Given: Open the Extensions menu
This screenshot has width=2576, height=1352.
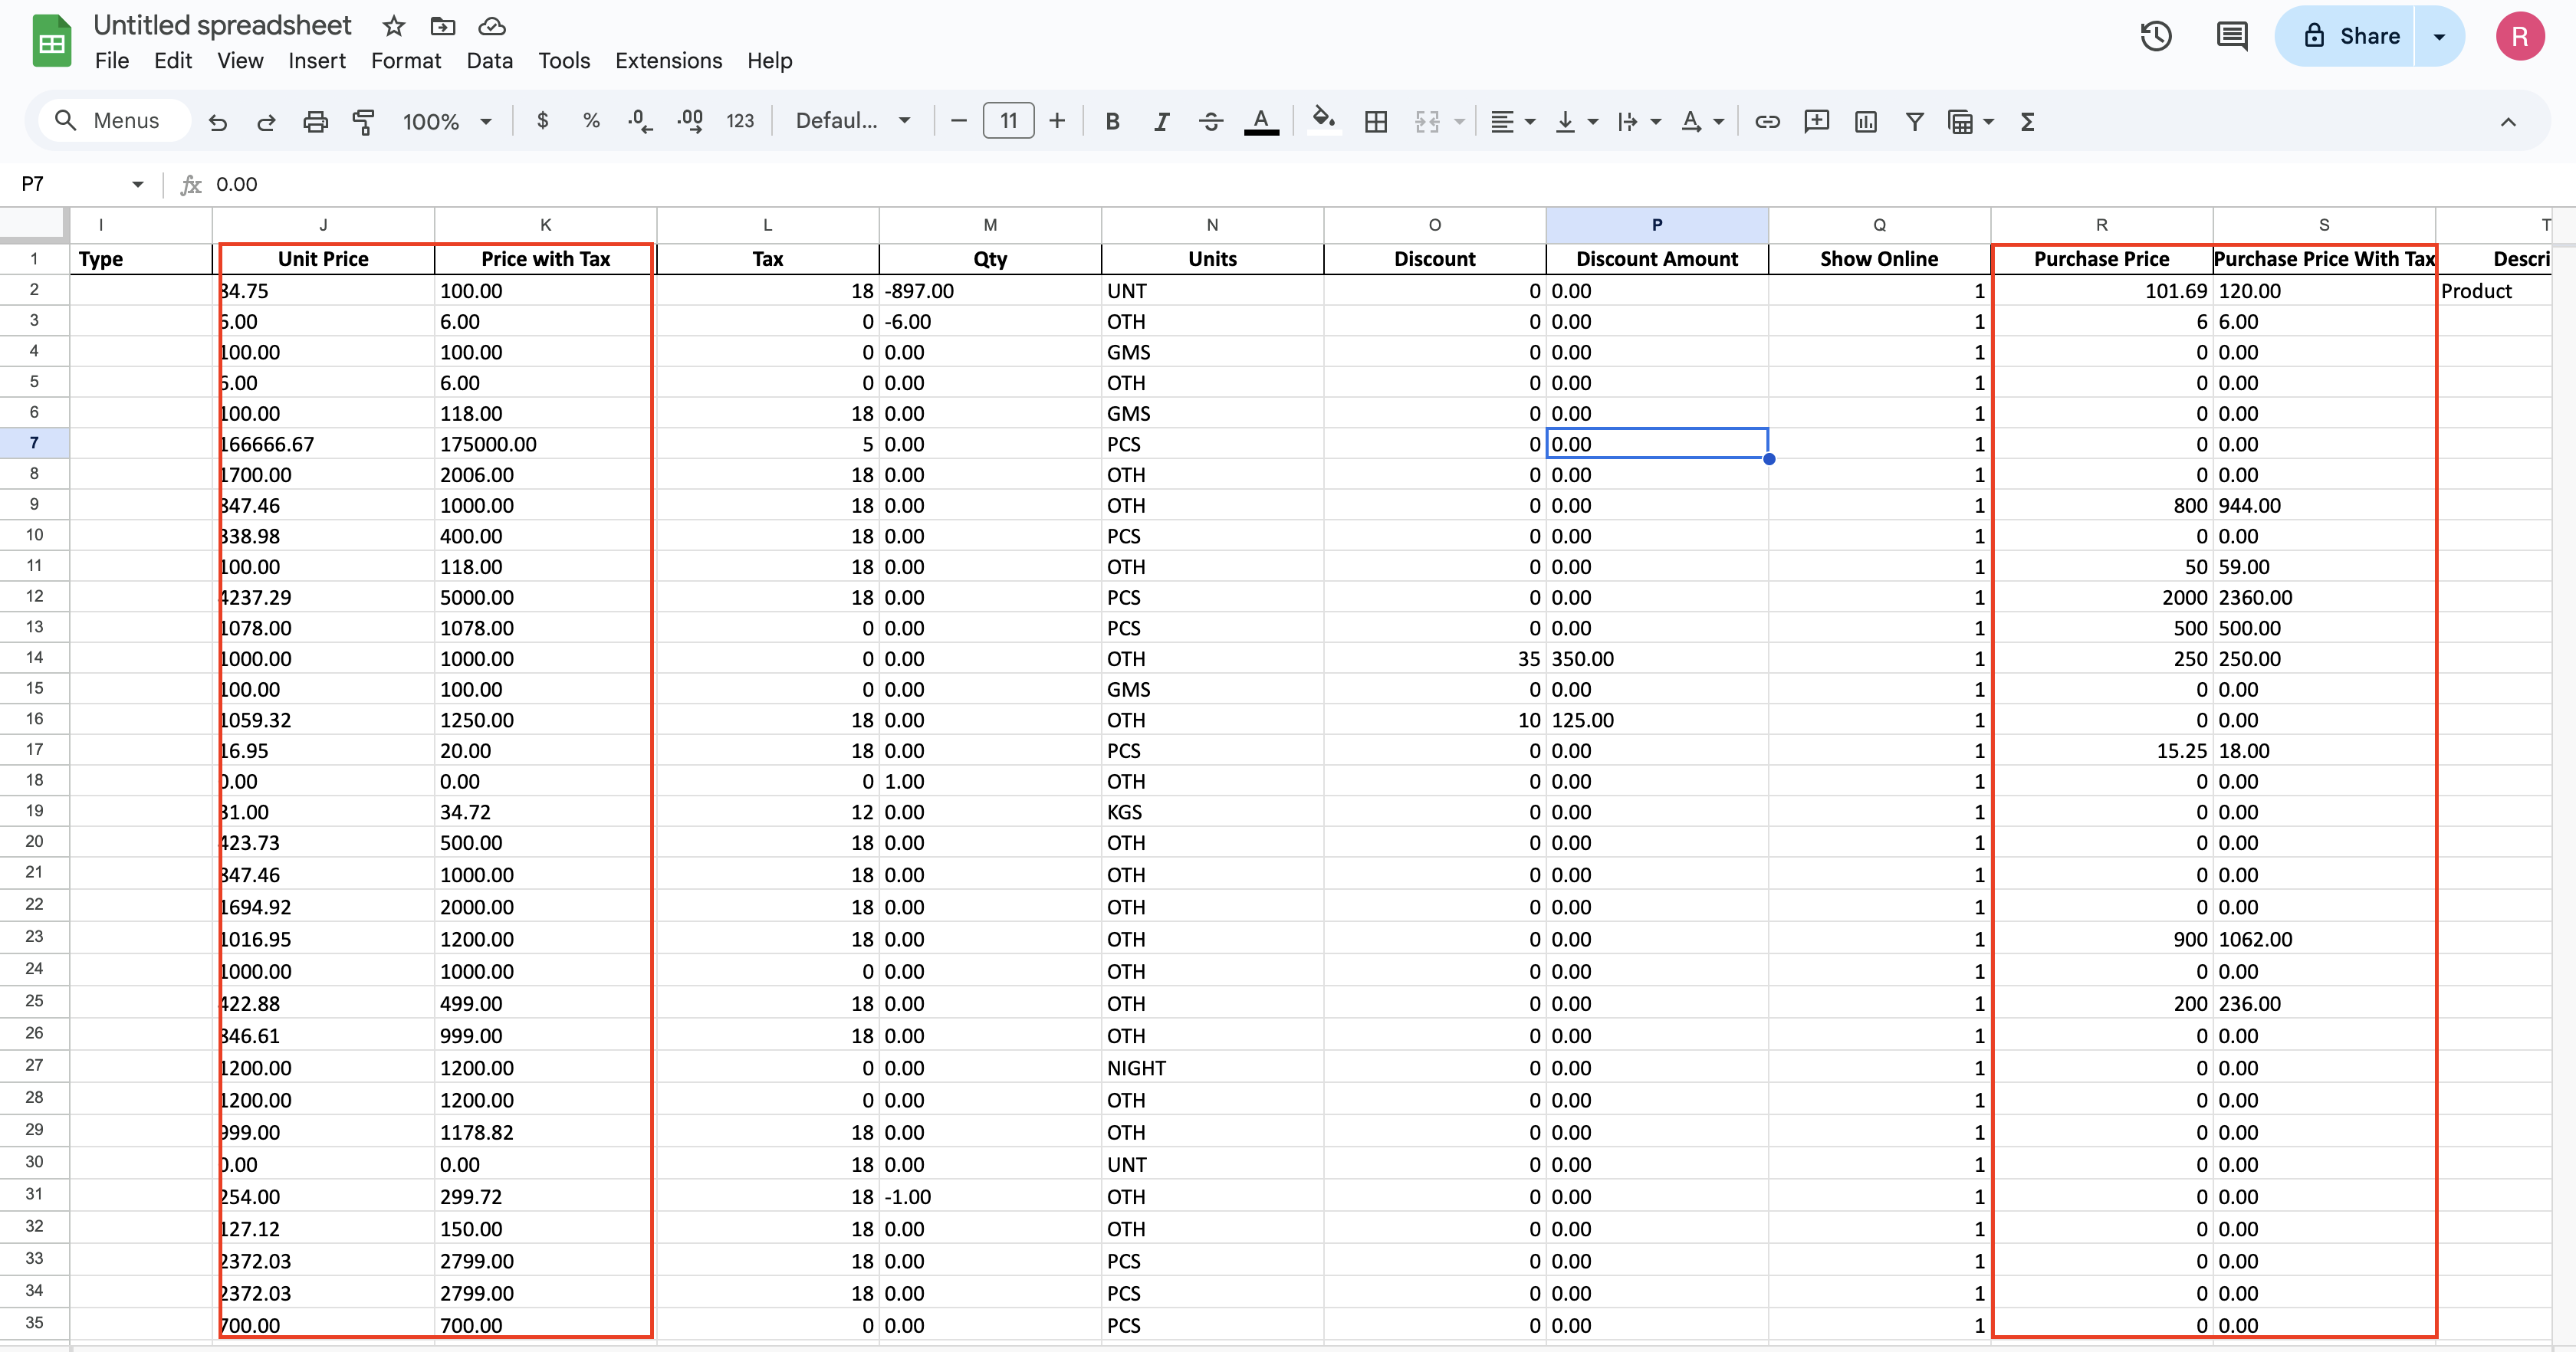Looking at the screenshot, I should pyautogui.click(x=668, y=60).
